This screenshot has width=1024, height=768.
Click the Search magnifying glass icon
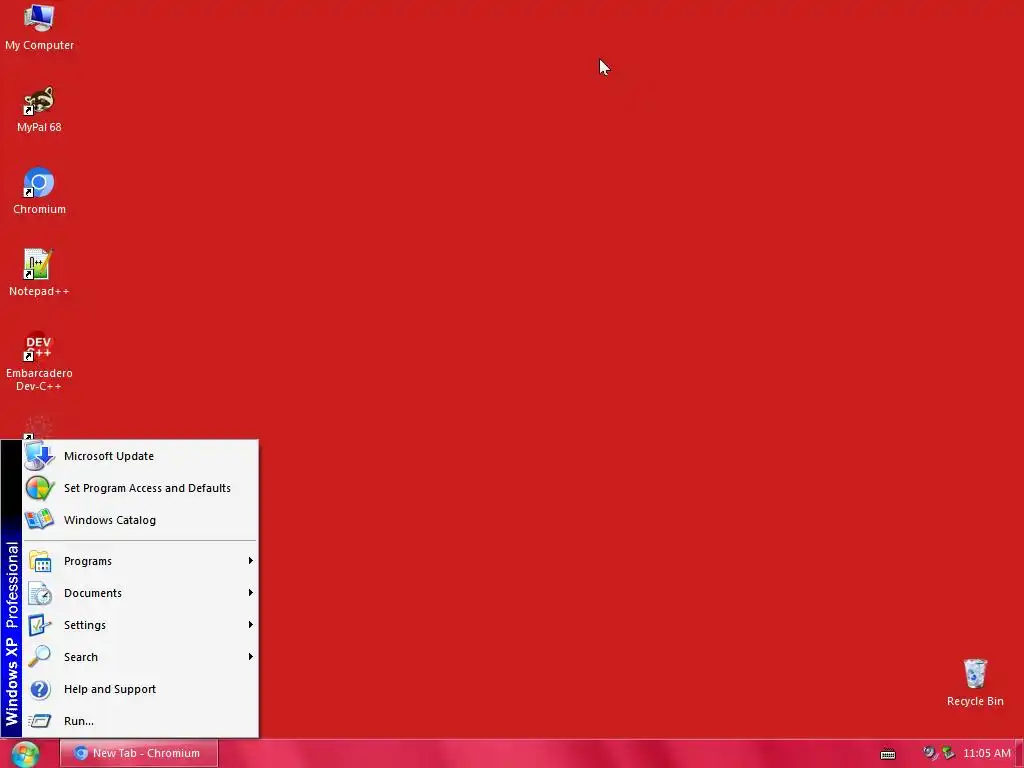tap(39, 656)
